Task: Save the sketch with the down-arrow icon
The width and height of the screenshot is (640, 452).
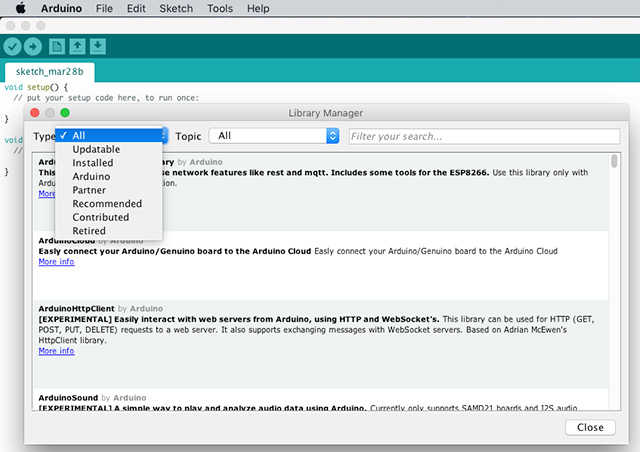Action: (98, 47)
